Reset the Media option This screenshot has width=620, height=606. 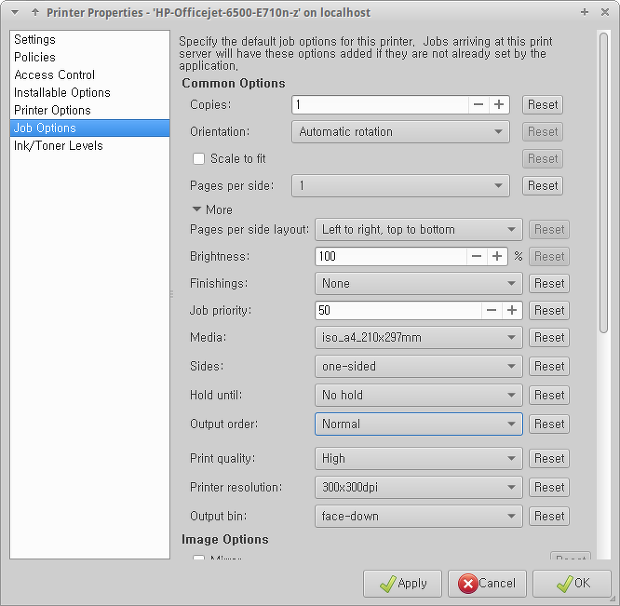[549, 338]
